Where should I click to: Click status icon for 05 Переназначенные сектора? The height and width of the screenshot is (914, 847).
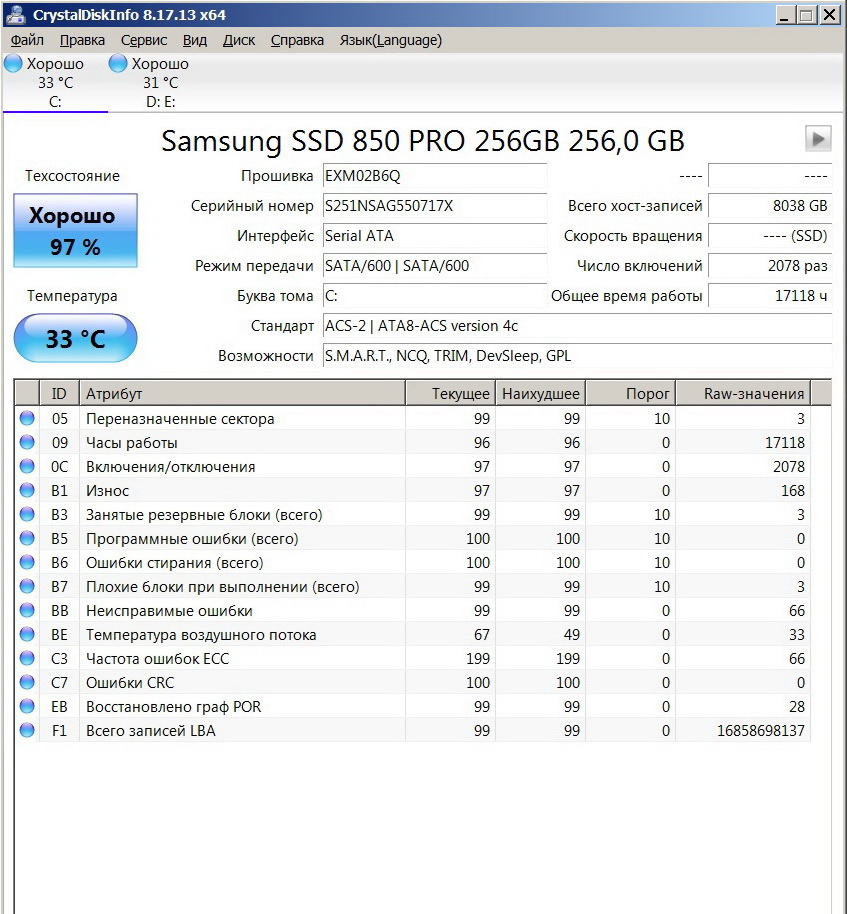(27, 418)
